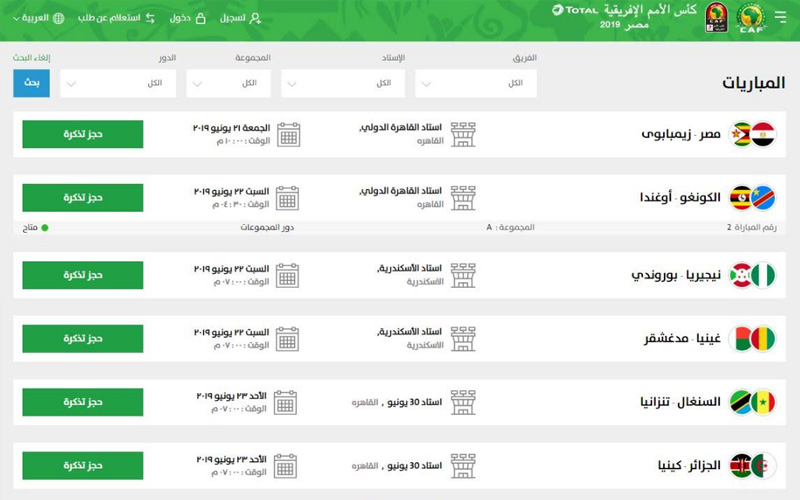This screenshot has height=500, width=800.
Task: Click the Egypt-Zimbabwe flags icon
Action: pos(752,134)
